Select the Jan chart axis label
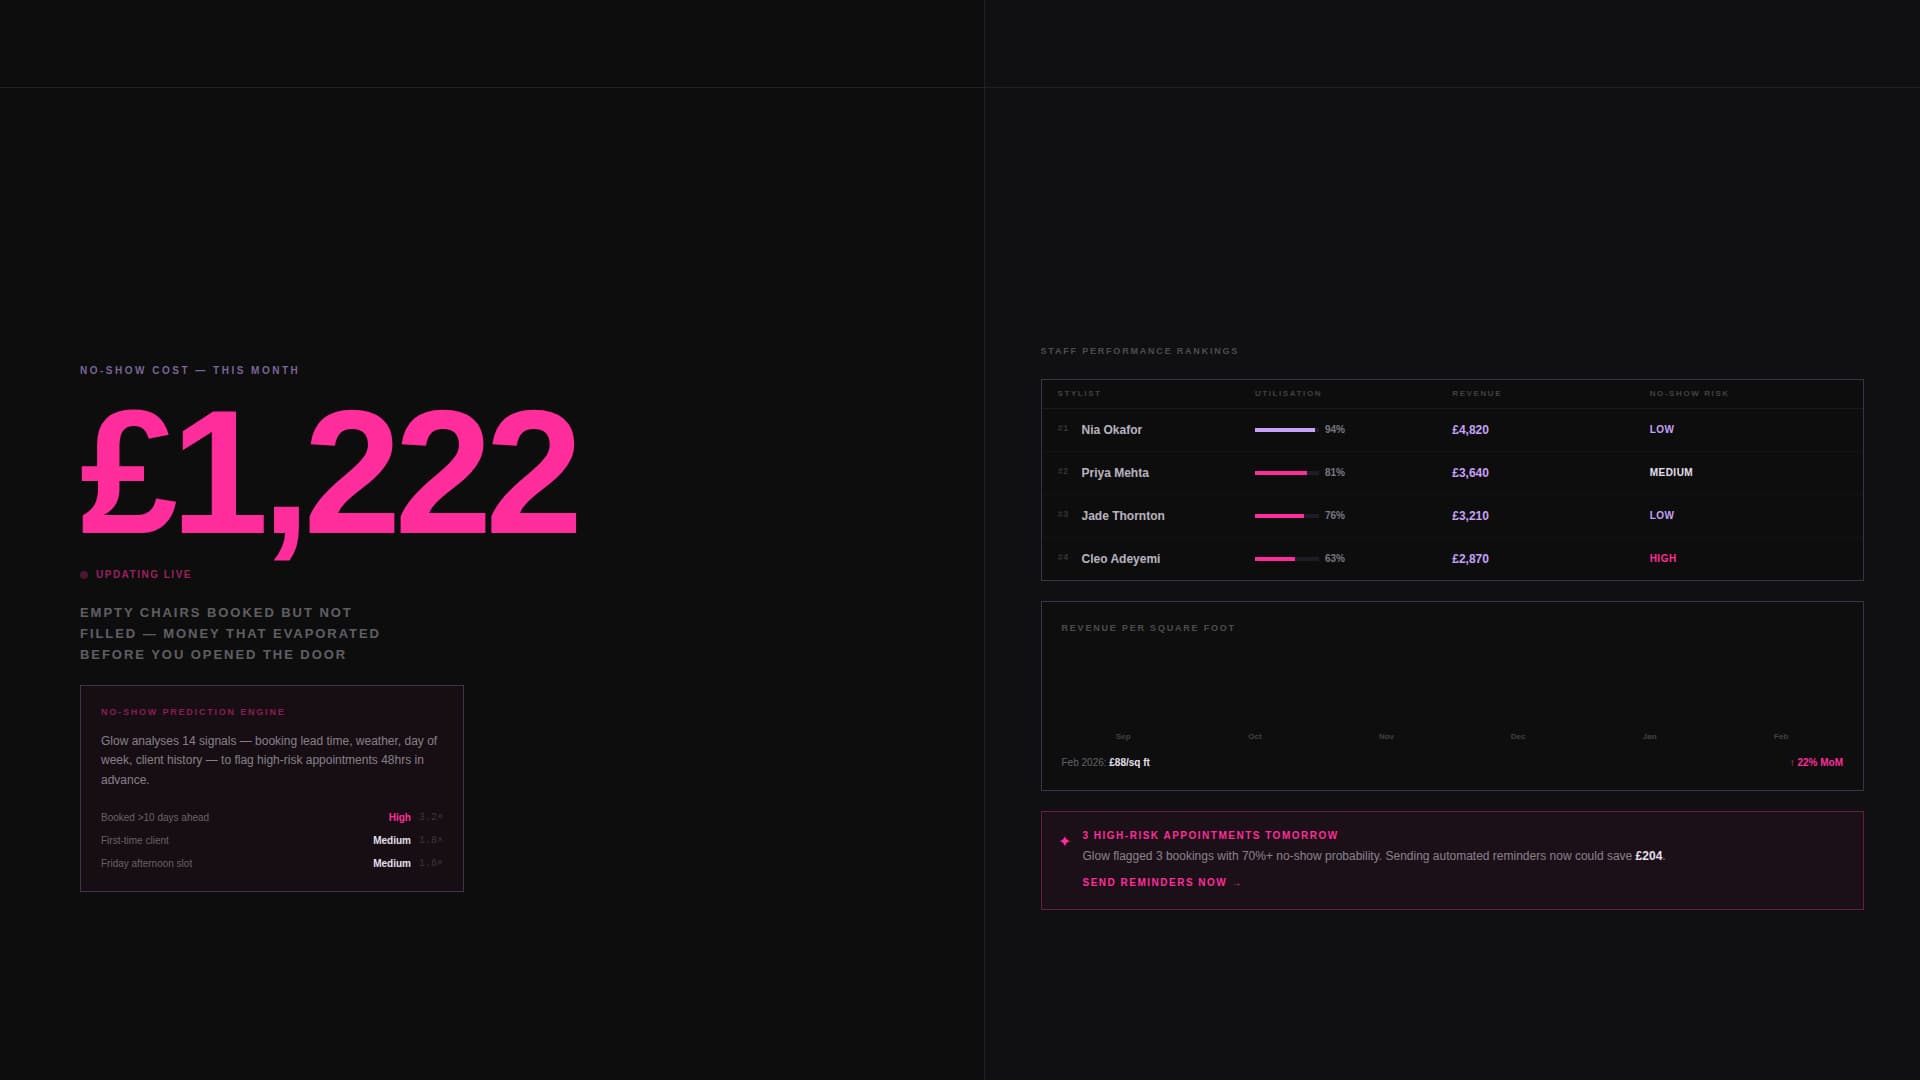Image resolution: width=1920 pixels, height=1080 pixels. pyautogui.click(x=1649, y=737)
